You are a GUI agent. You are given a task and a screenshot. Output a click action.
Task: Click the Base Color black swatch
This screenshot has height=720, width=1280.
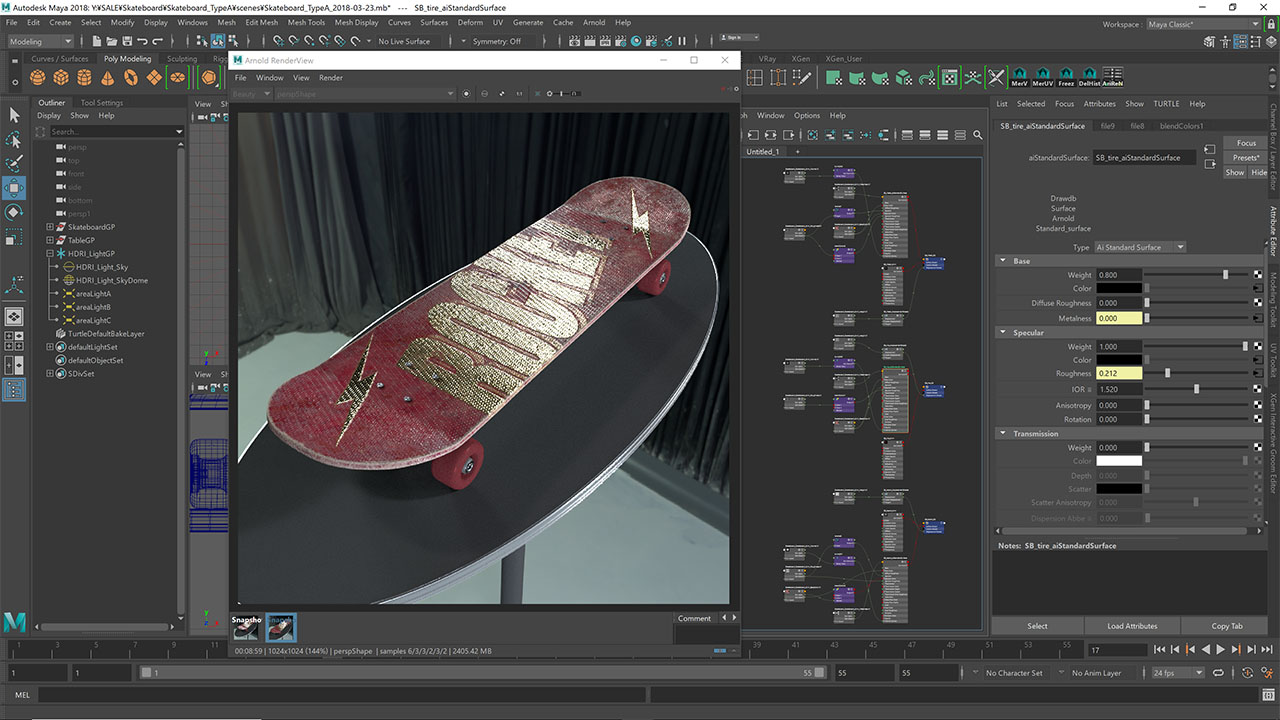pos(1119,289)
